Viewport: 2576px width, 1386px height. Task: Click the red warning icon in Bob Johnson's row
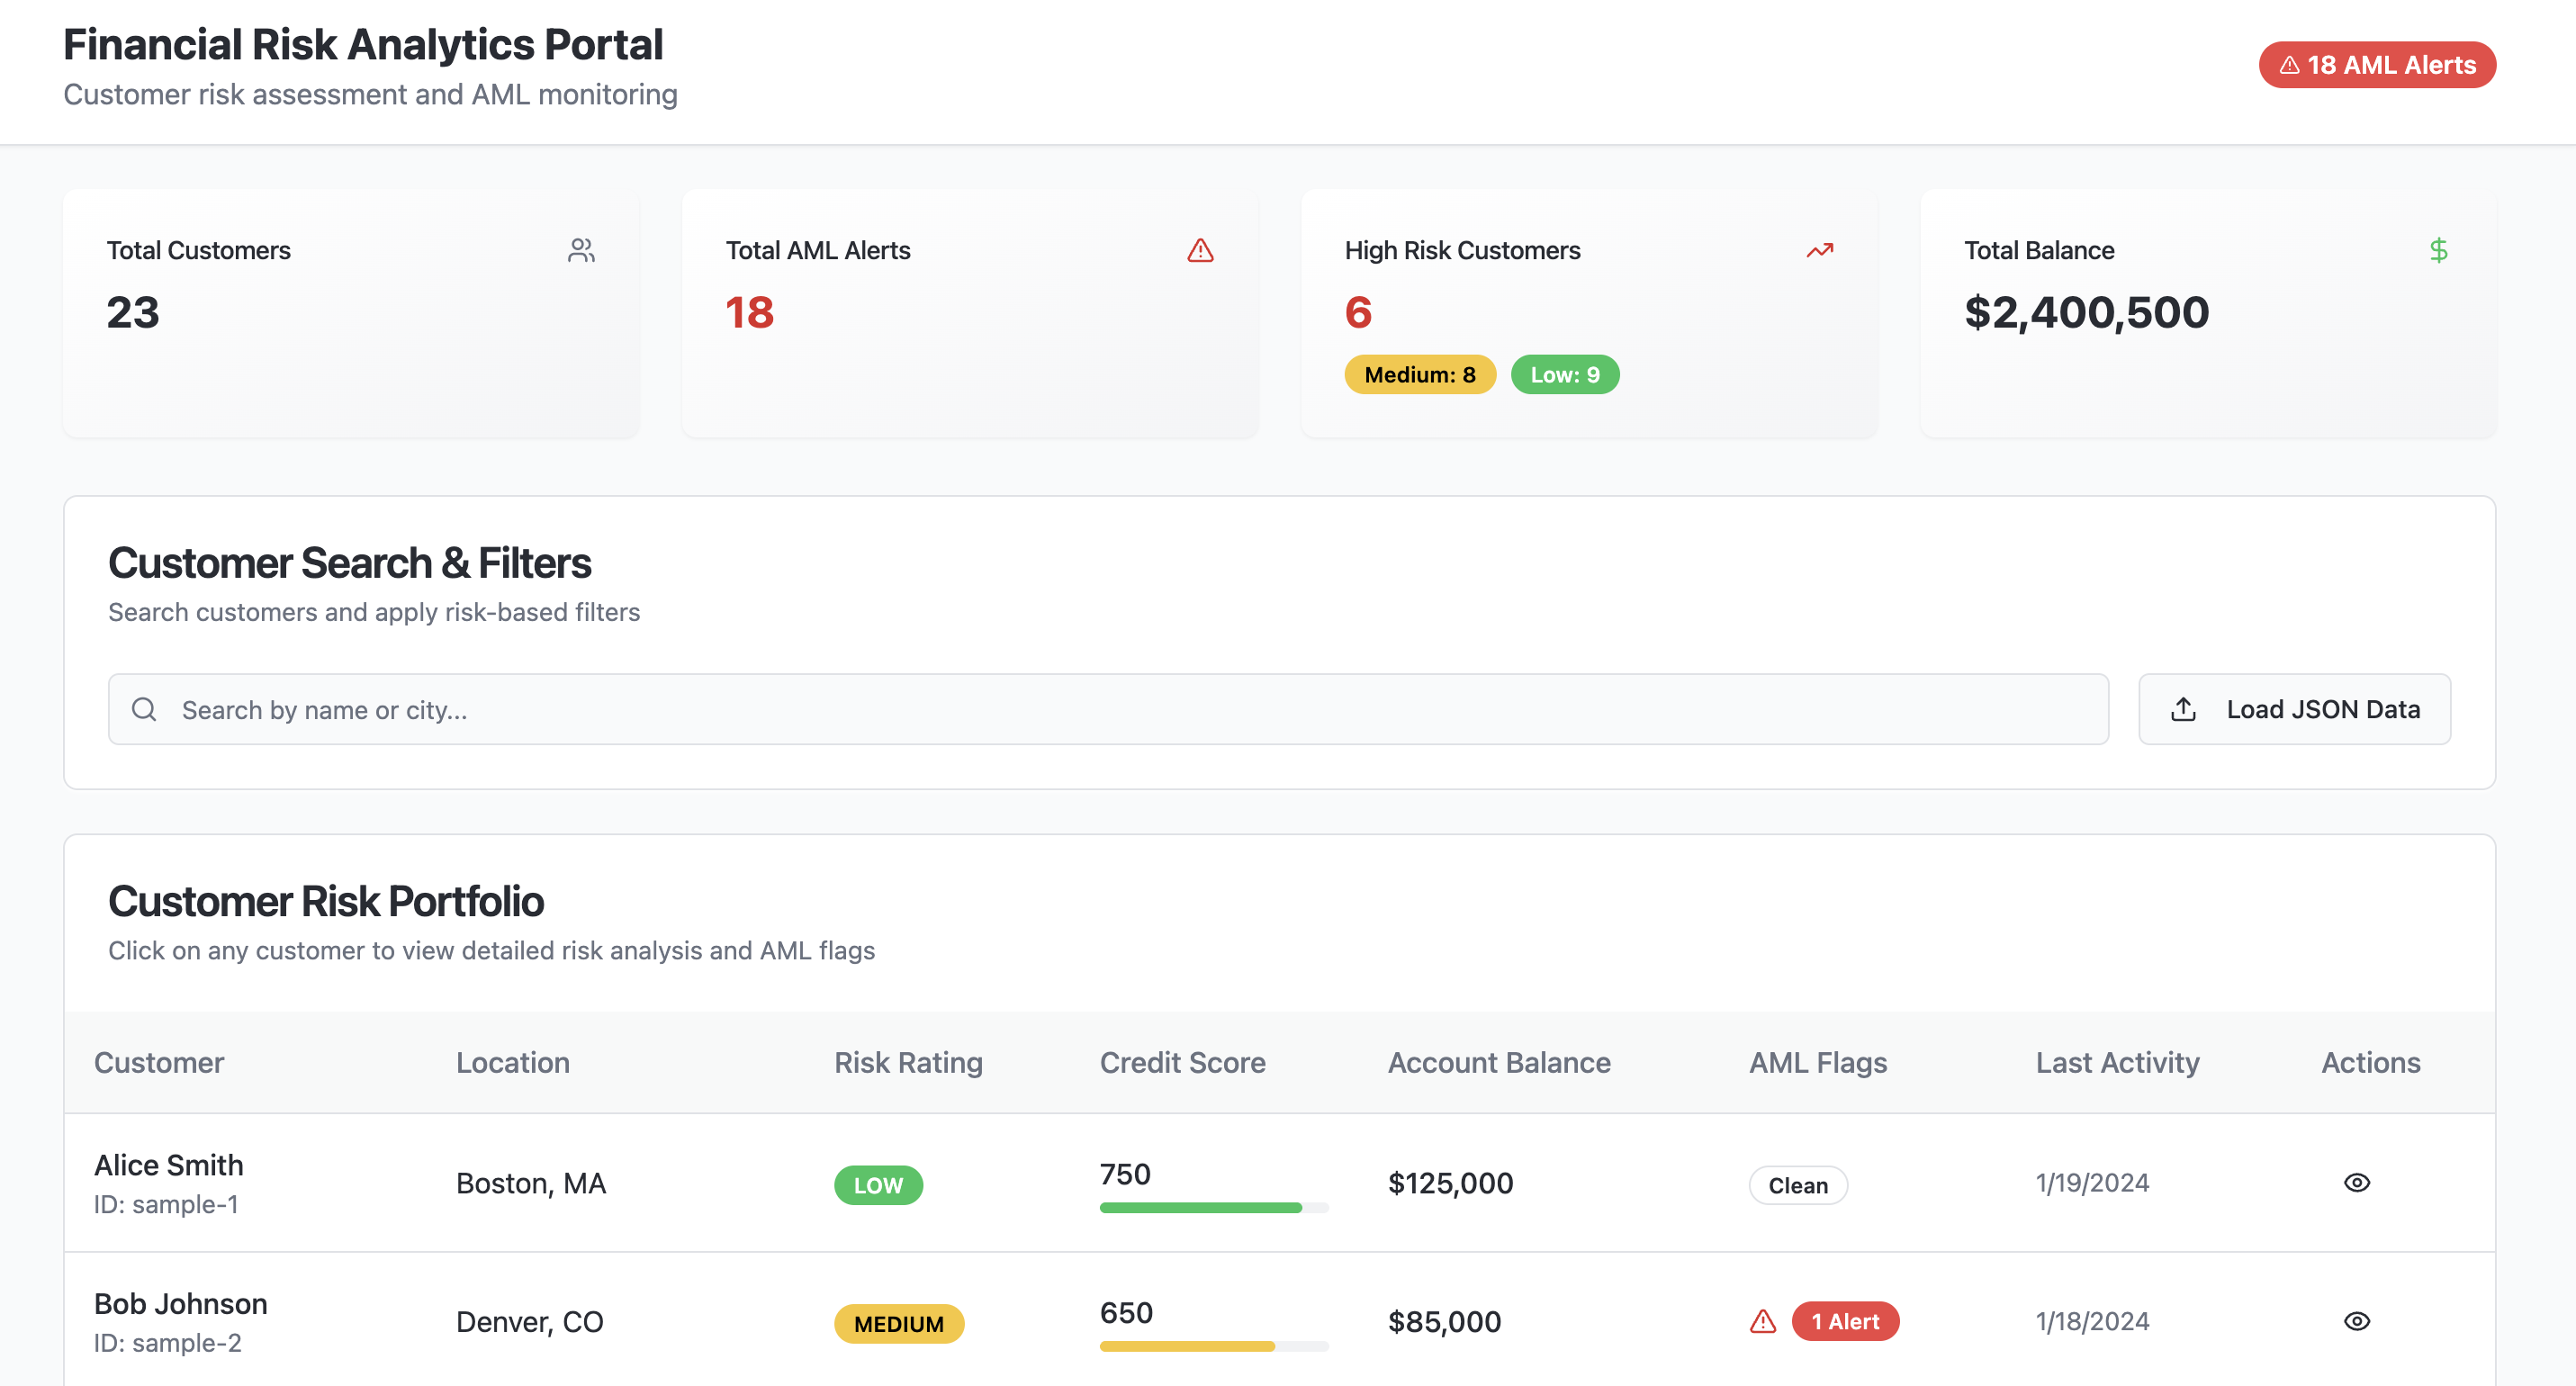click(x=1763, y=1321)
